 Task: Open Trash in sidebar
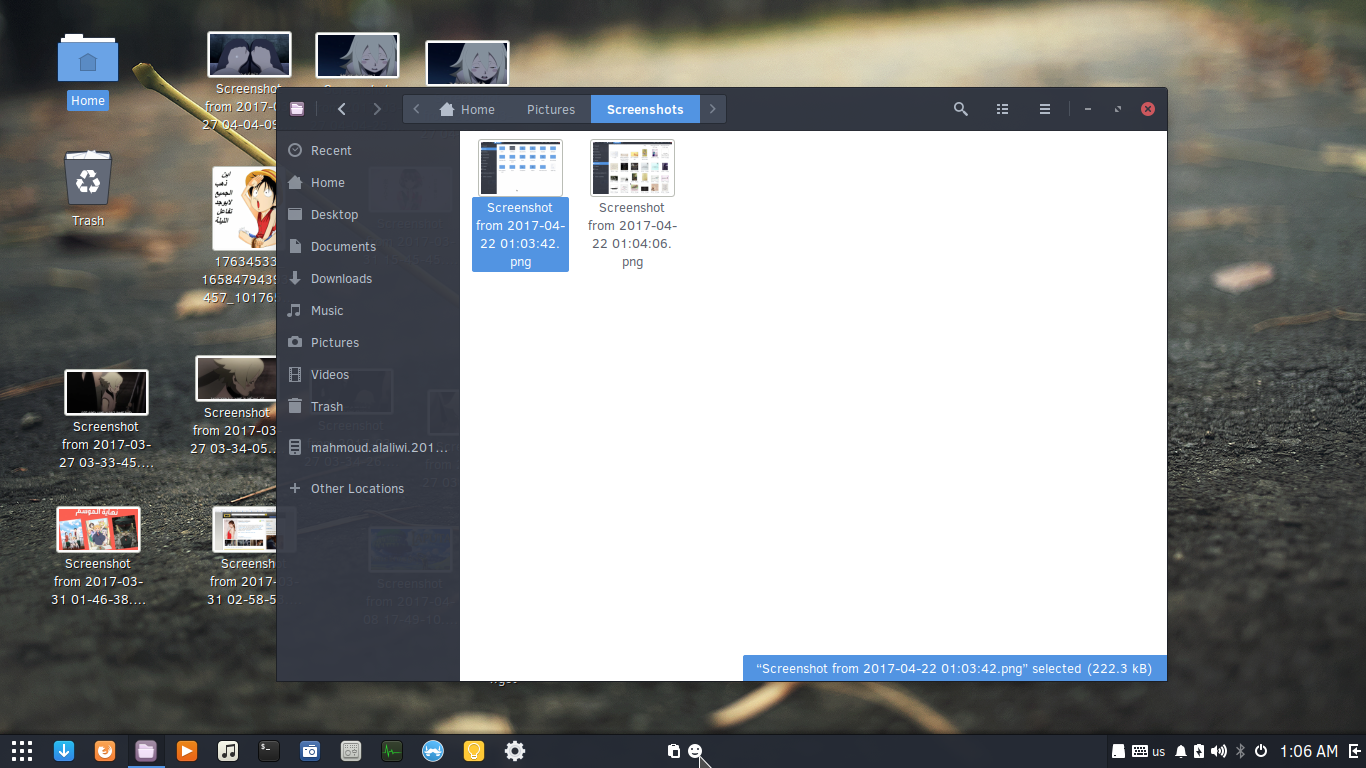tap(368, 406)
